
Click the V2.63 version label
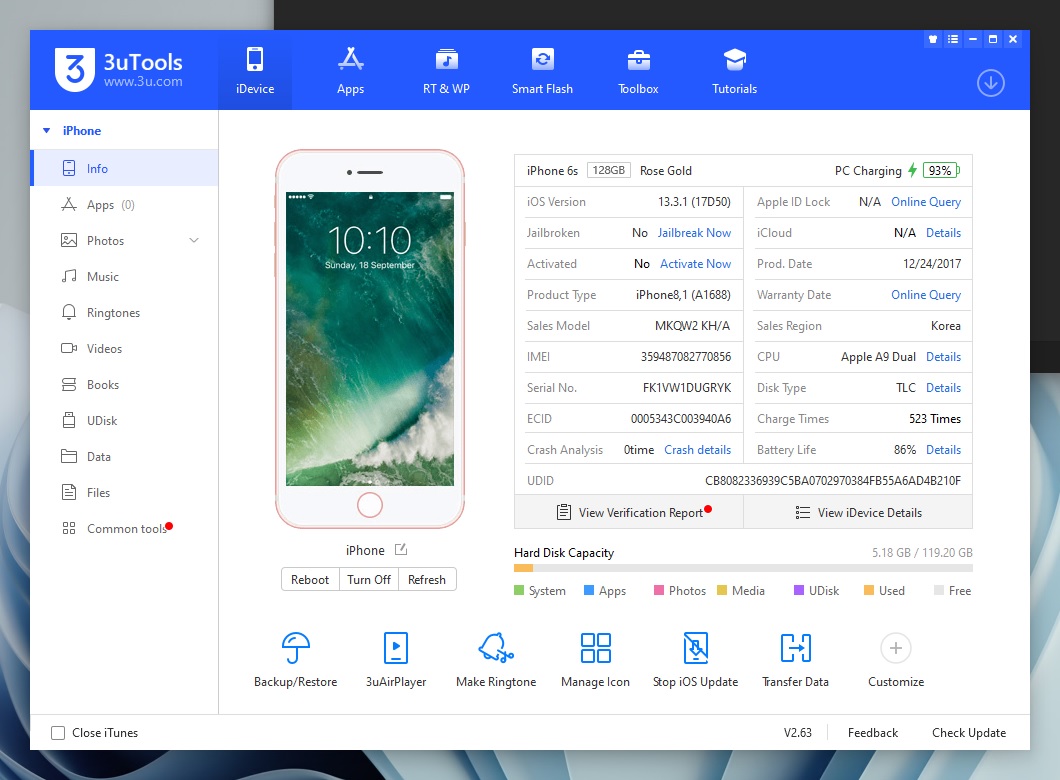pyautogui.click(x=798, y=733)
